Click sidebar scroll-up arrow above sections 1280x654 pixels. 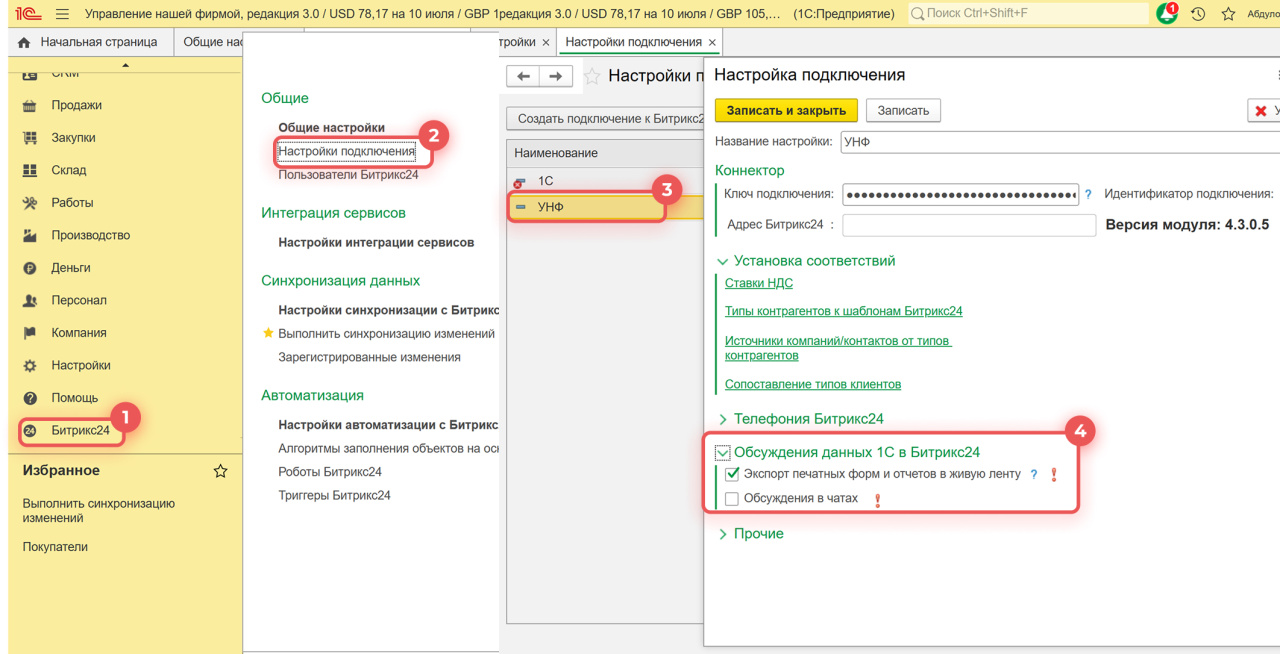[125, 65]
